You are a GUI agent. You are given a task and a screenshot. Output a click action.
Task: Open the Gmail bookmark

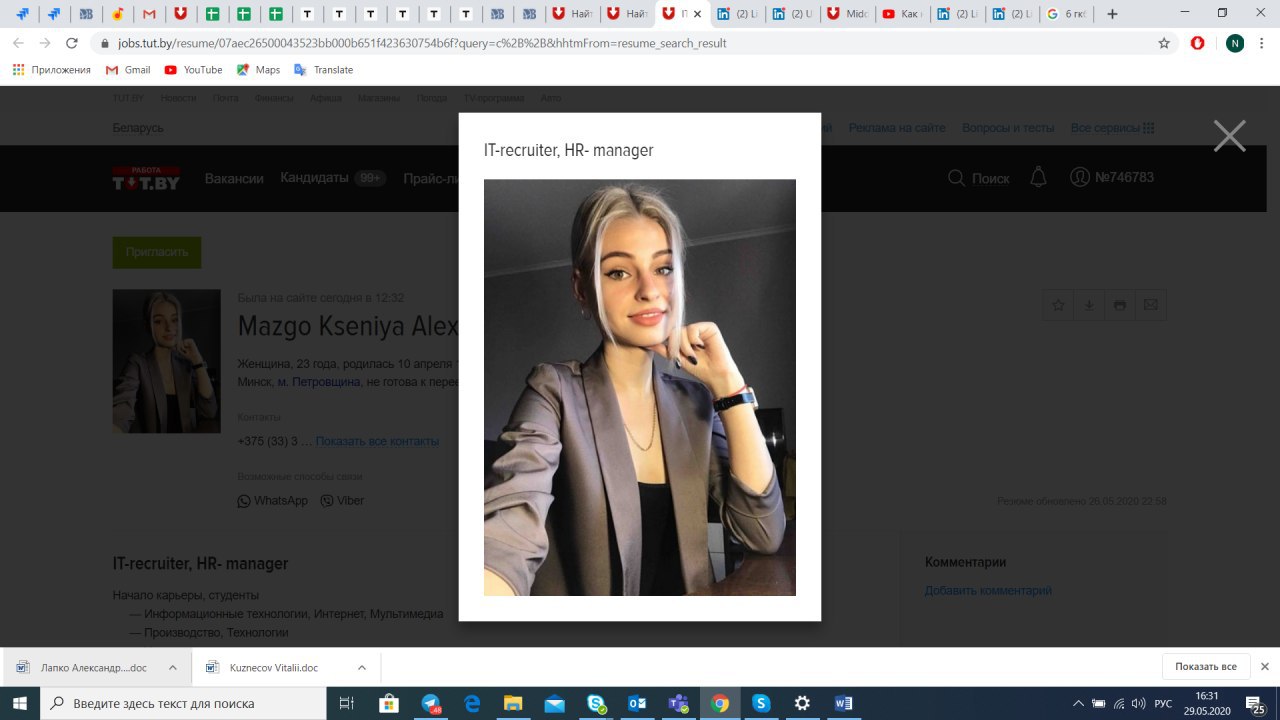pos(128,70)
